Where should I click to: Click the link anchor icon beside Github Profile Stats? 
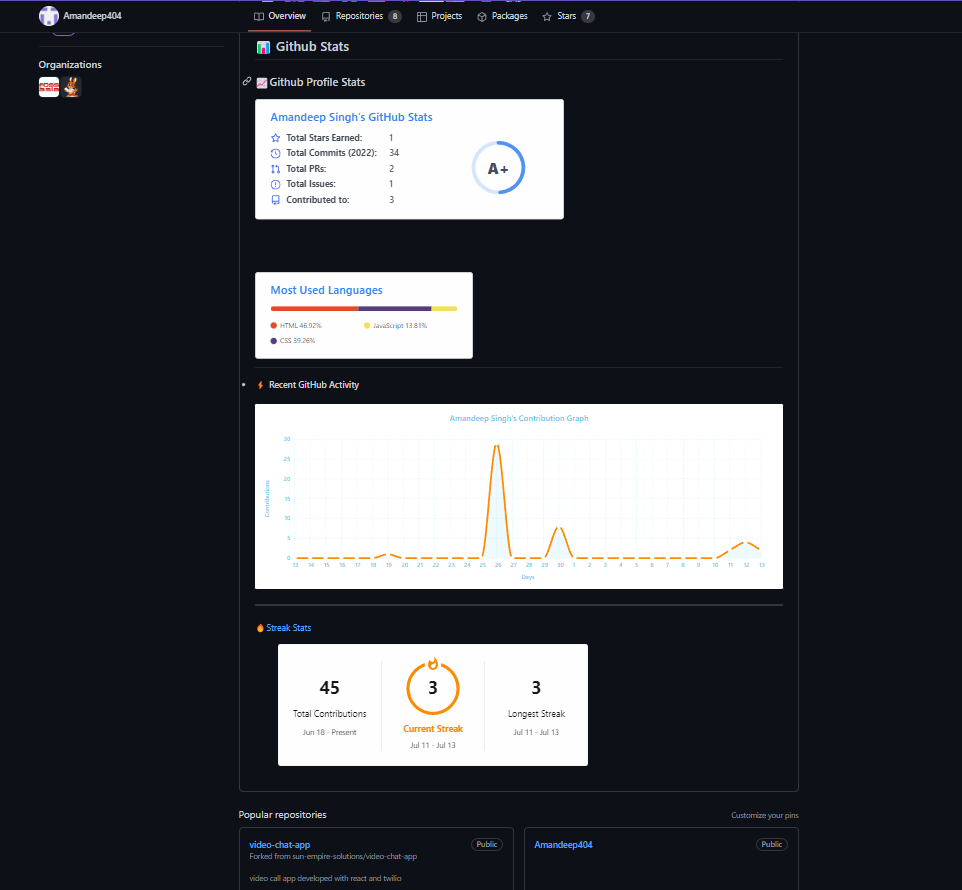247,81
